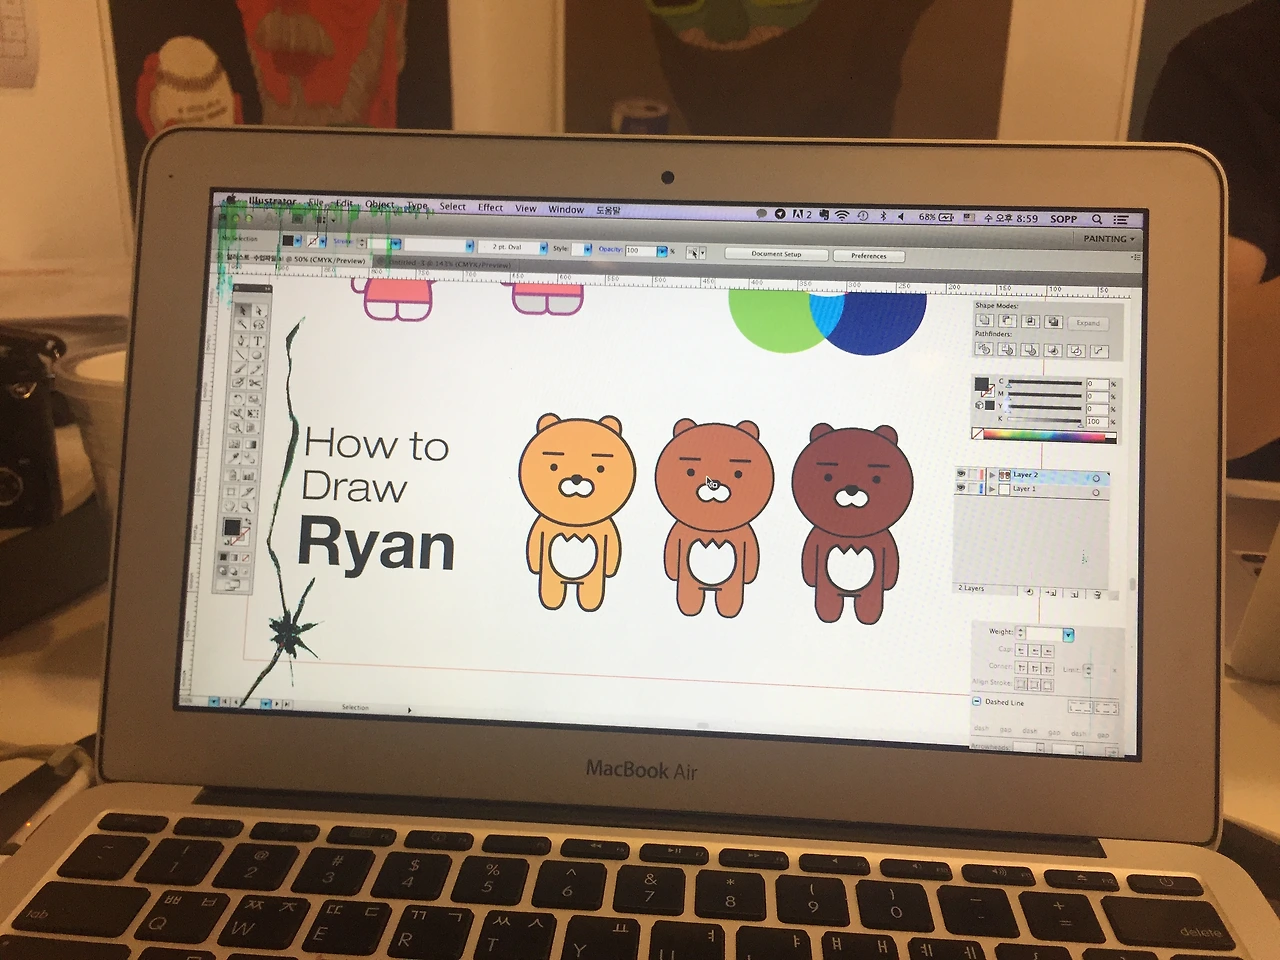Screen dimensions: 1280x960
Task: Select the Pencil tool
Action: [x=255, y=371]
